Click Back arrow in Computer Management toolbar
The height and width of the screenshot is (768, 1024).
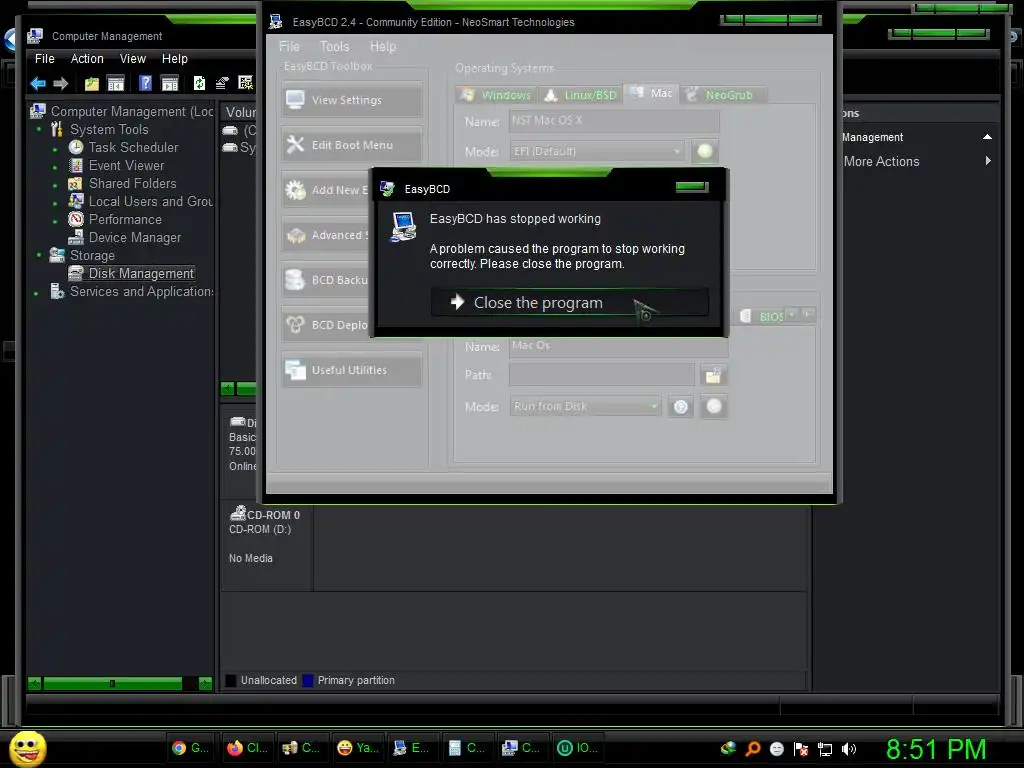click(38, 83)
